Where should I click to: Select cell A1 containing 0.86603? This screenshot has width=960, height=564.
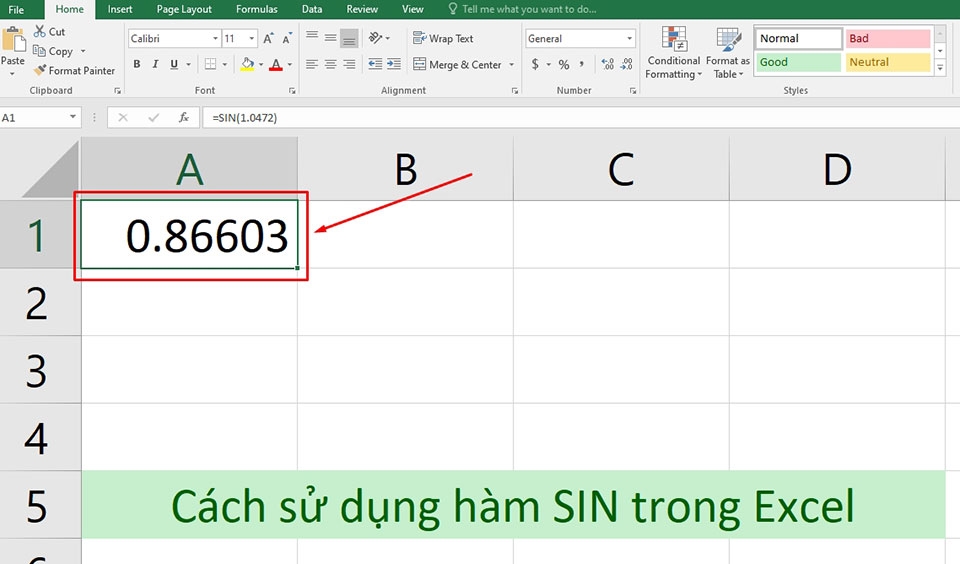[x=189, y=235]
